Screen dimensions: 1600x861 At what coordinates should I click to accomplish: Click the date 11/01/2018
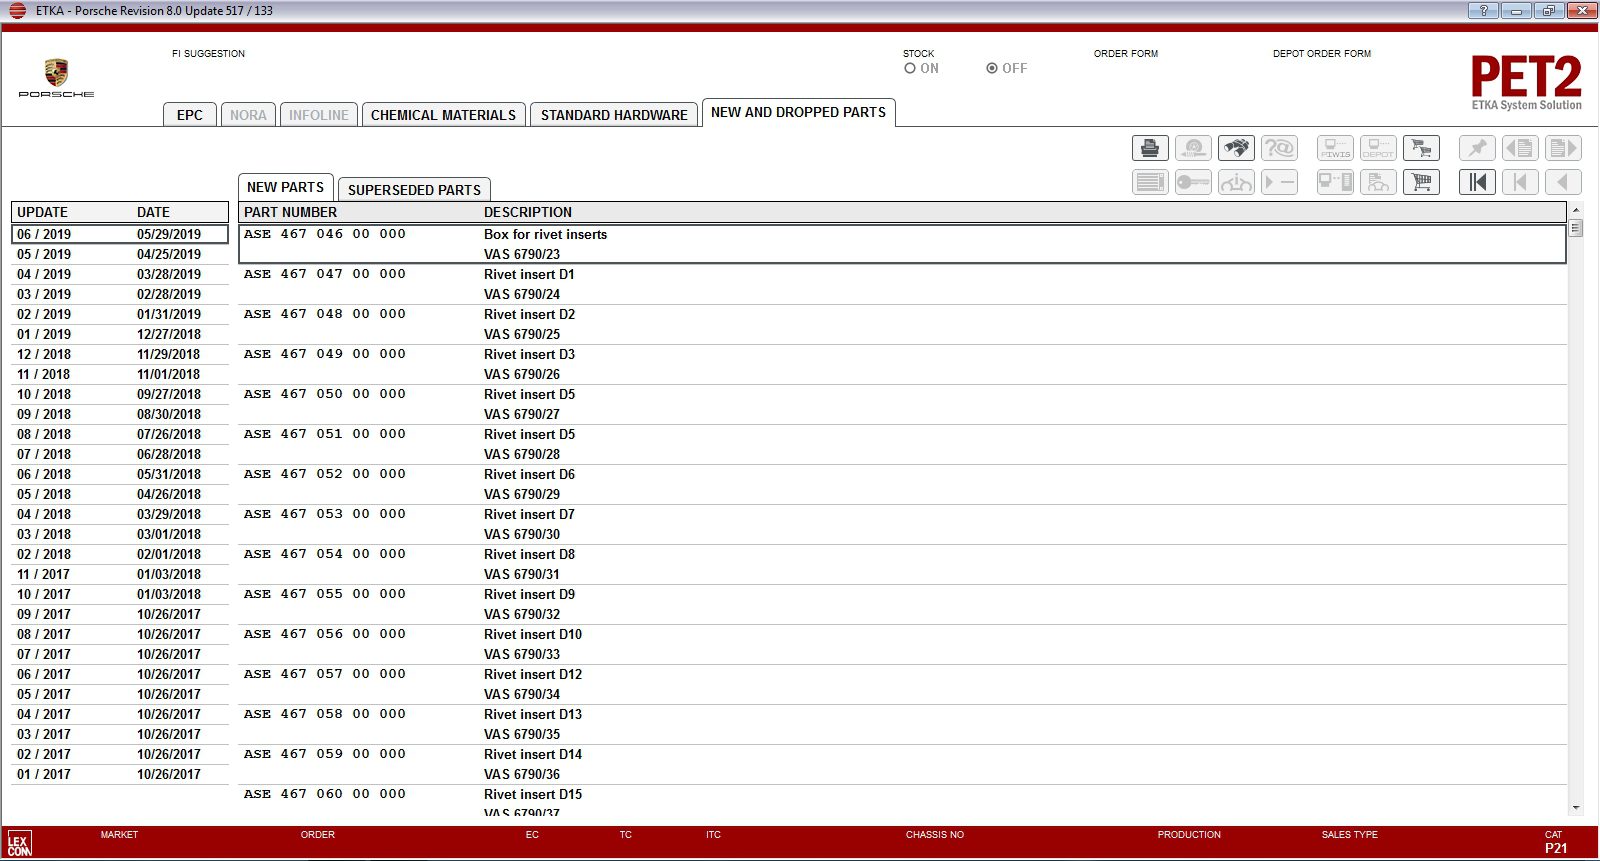tap(169, 374)
